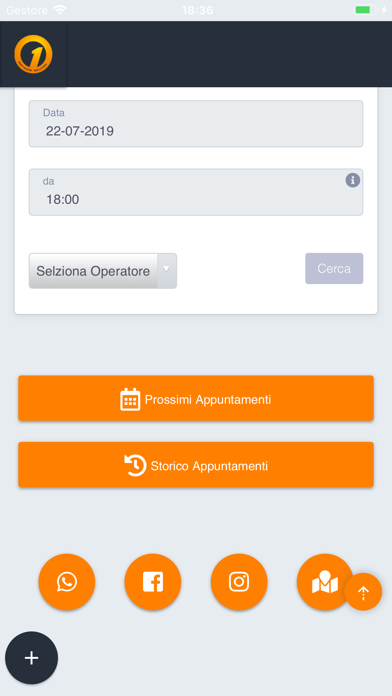
Task: Select the da time field showing 18:00
Action: coord(196,192)
